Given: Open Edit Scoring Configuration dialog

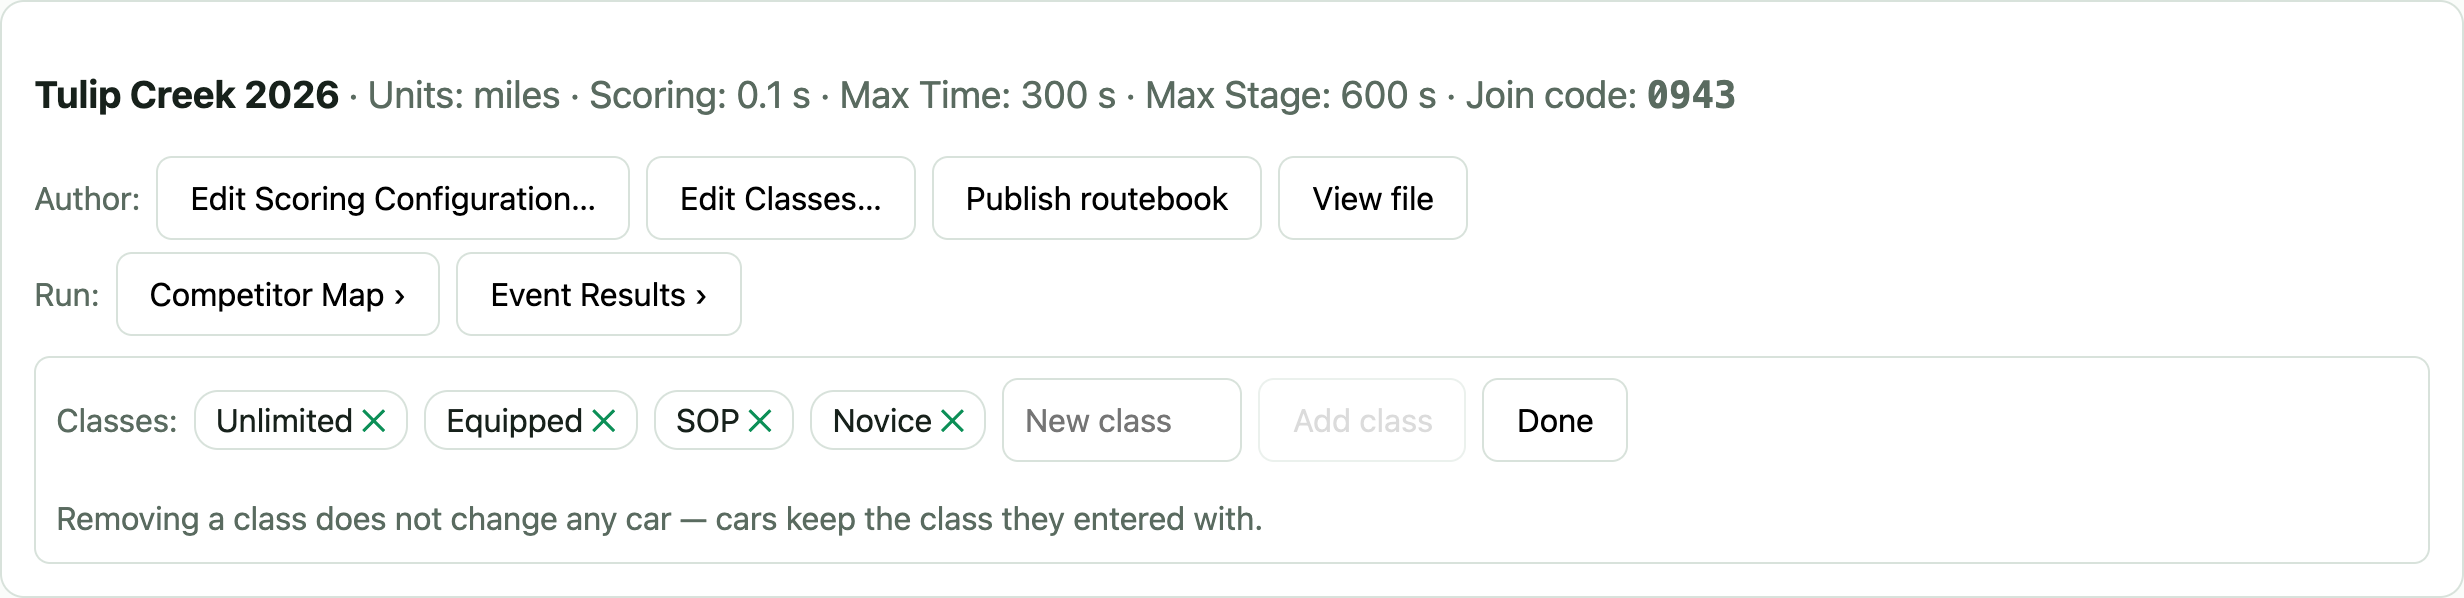Looking at the screenshot, I should point(393,198).
